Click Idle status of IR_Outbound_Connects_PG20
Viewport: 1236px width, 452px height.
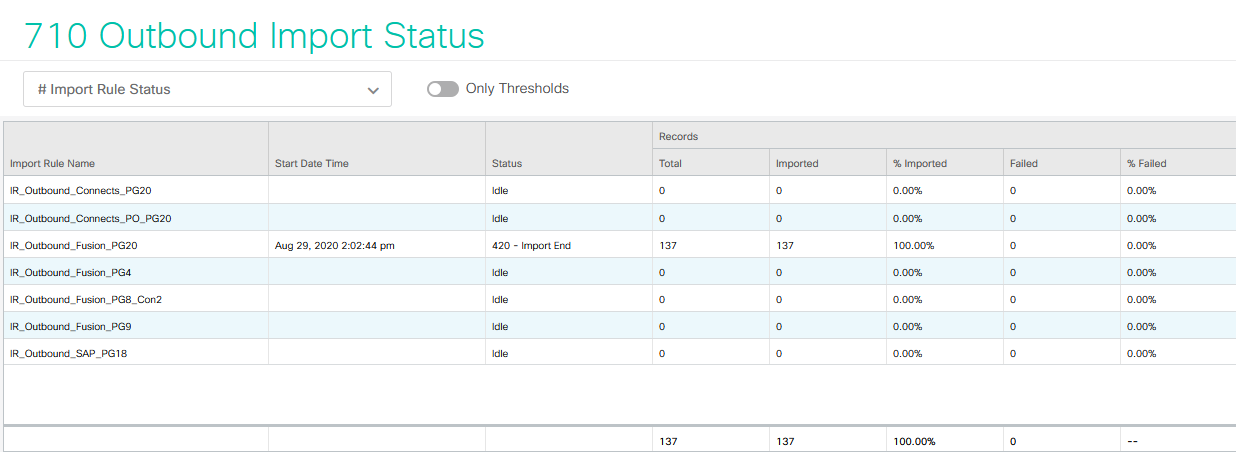tap(500, 190)
